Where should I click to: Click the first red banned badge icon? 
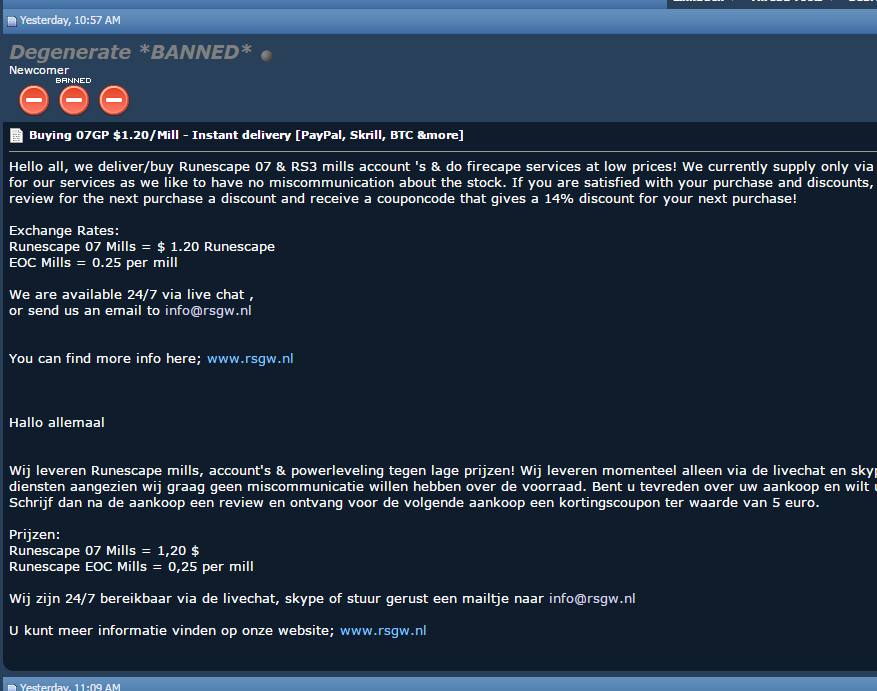pyautogui.click(x=34, y=100)
